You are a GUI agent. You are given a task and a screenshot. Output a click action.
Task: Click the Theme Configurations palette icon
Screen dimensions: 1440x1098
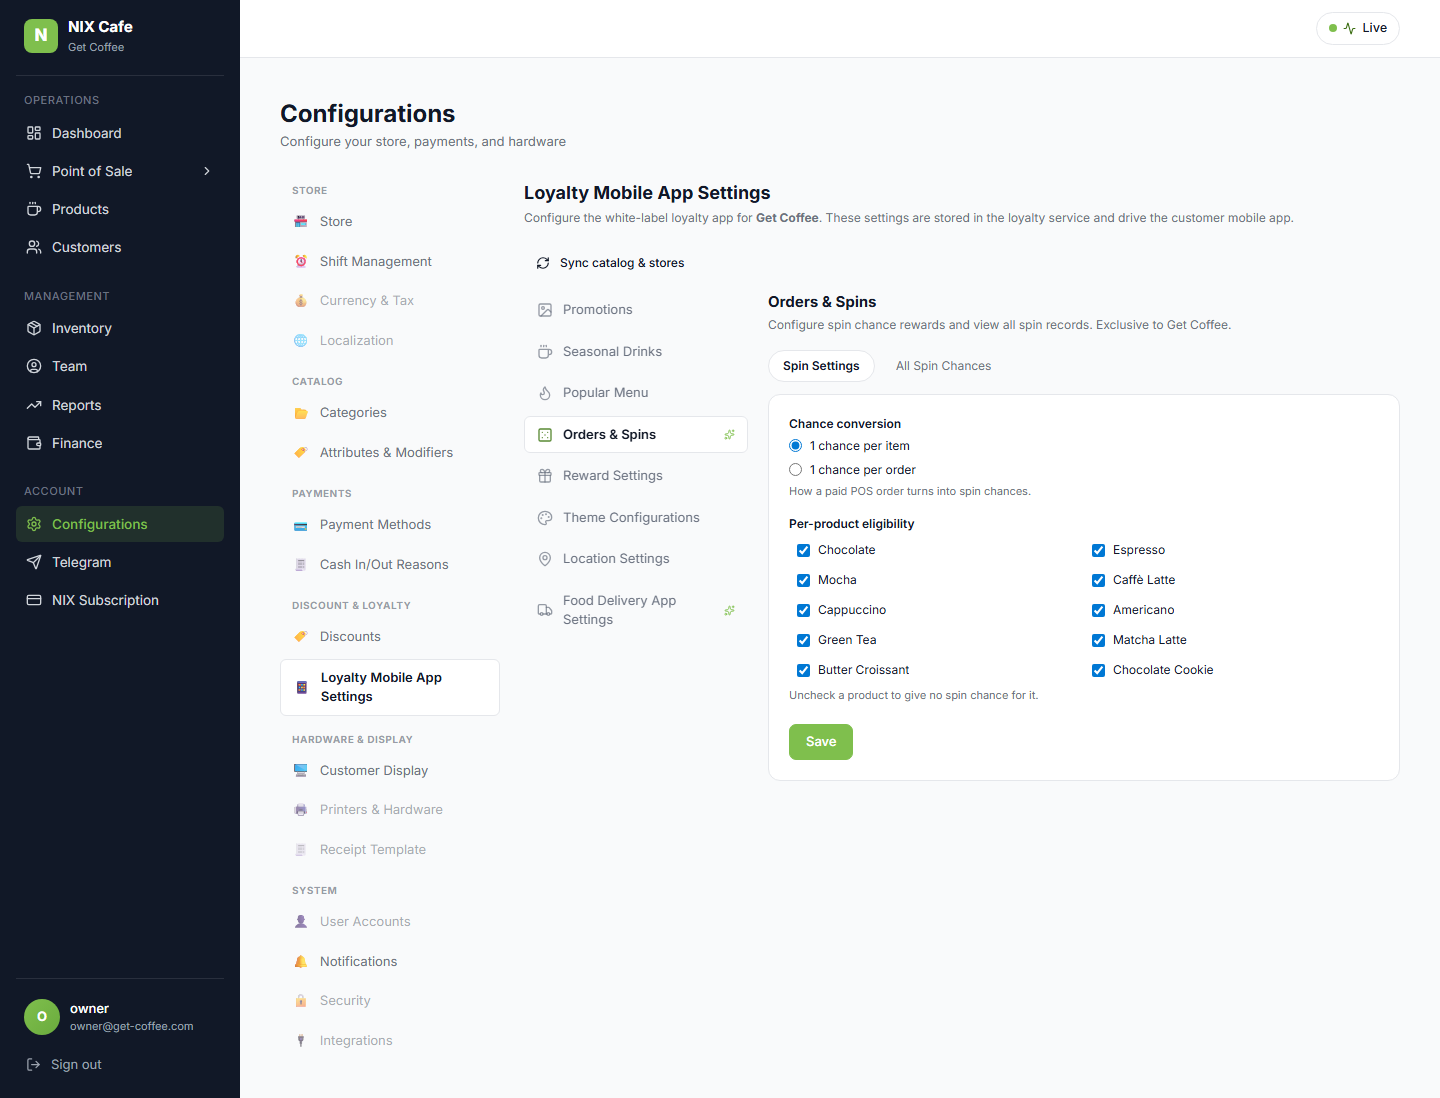pos(545,518)
